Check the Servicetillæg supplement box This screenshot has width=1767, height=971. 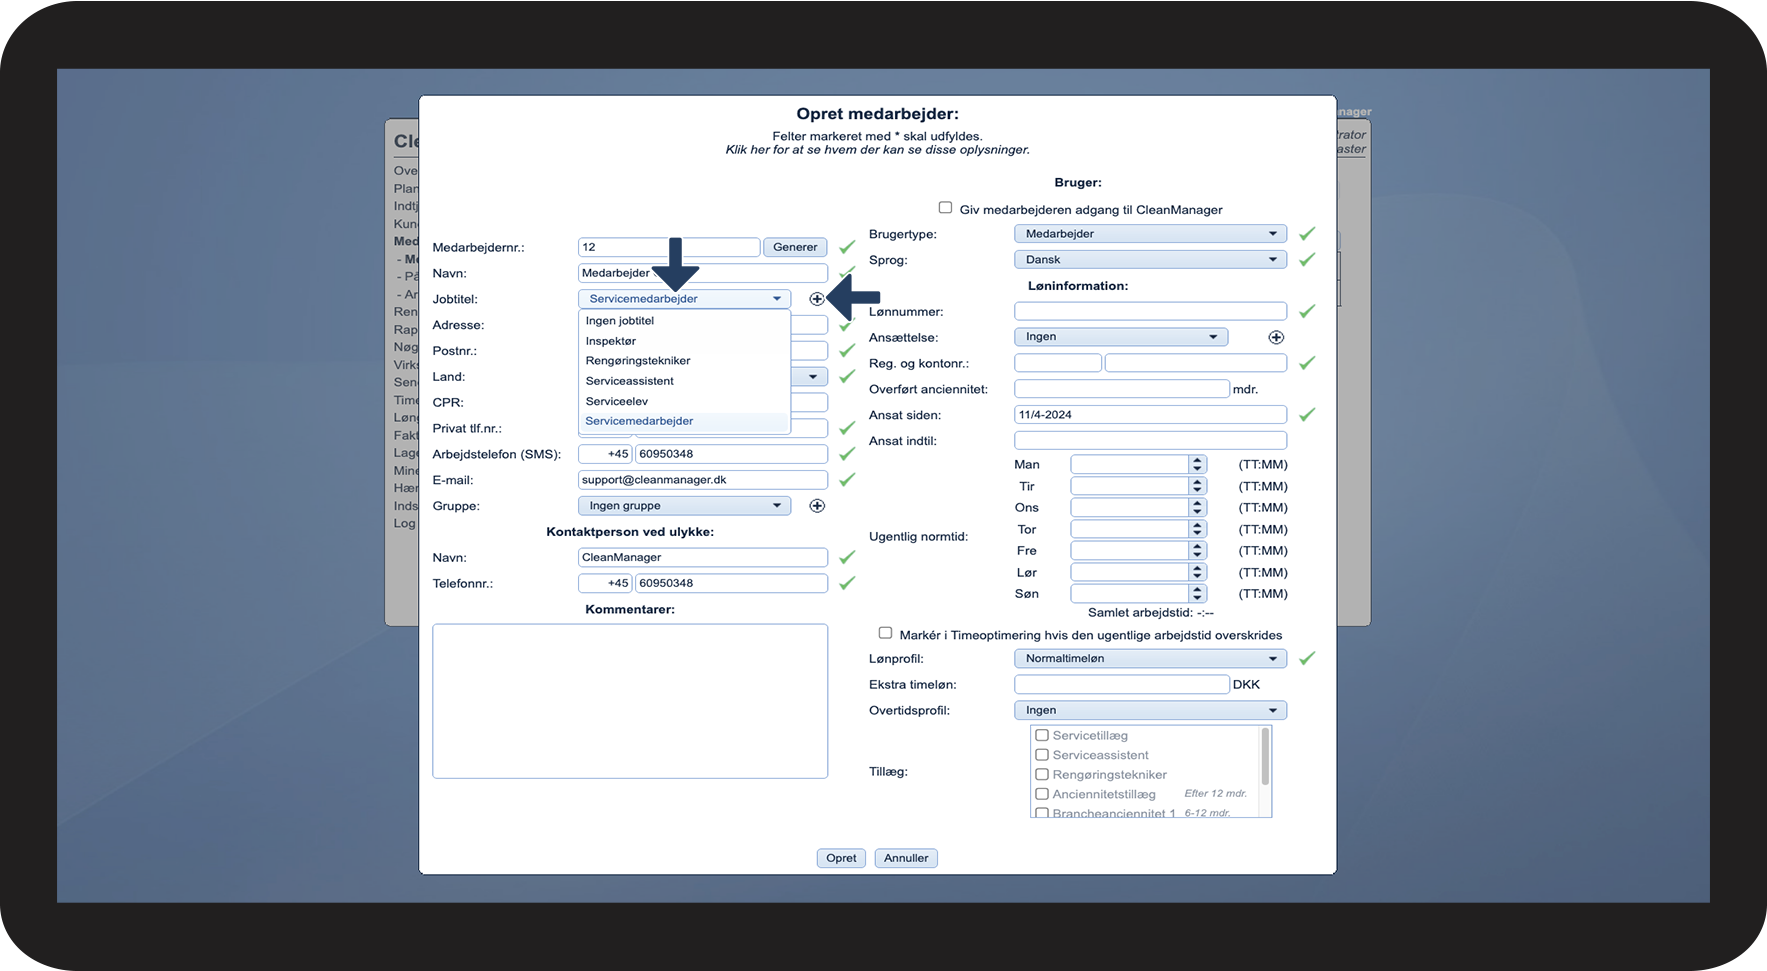point(1042,735)
